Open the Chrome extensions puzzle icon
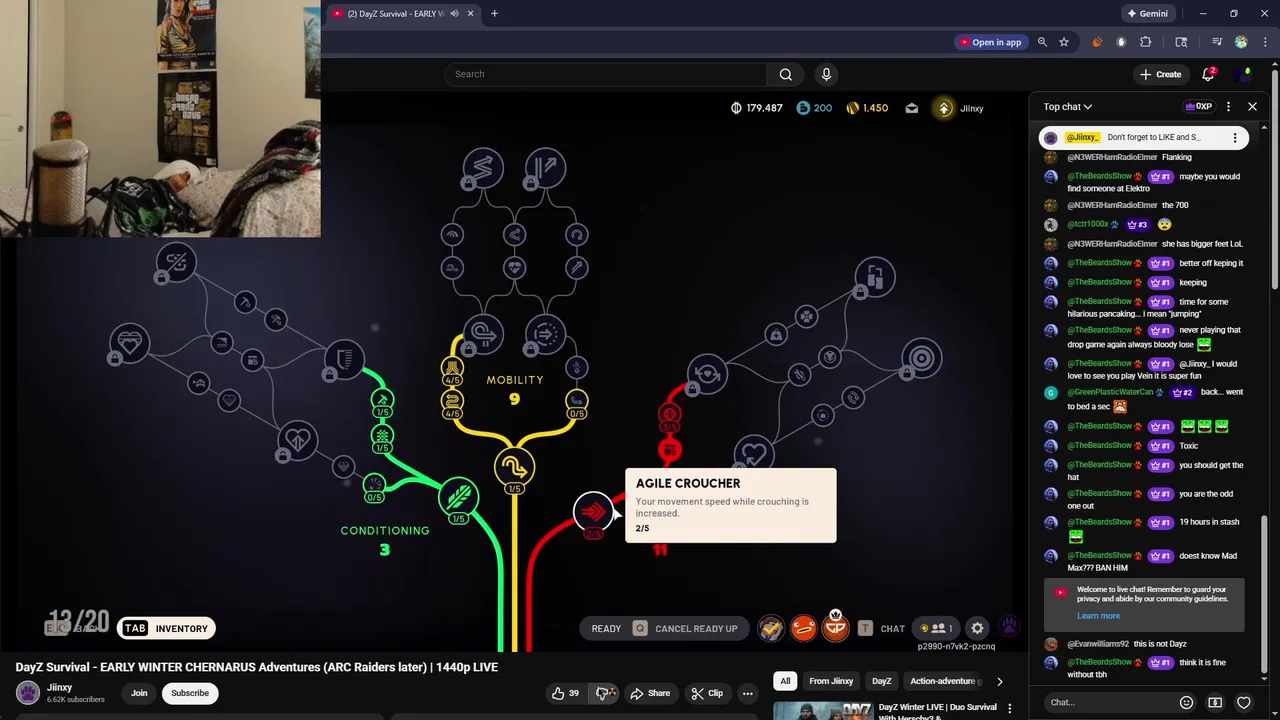 point(1146,42)
